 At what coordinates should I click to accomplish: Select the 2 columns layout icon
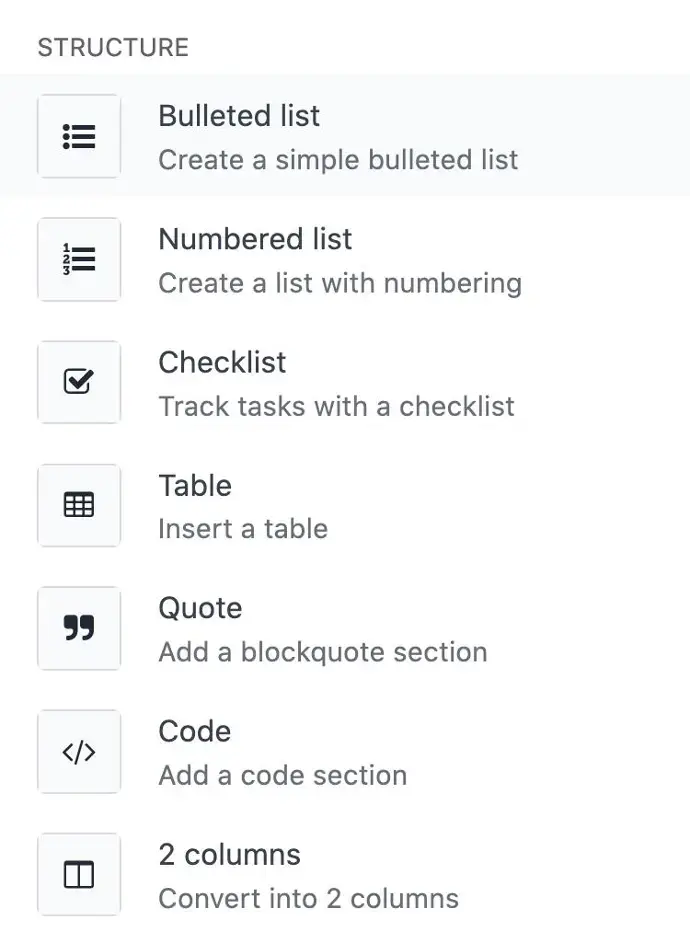pos(79,874)
